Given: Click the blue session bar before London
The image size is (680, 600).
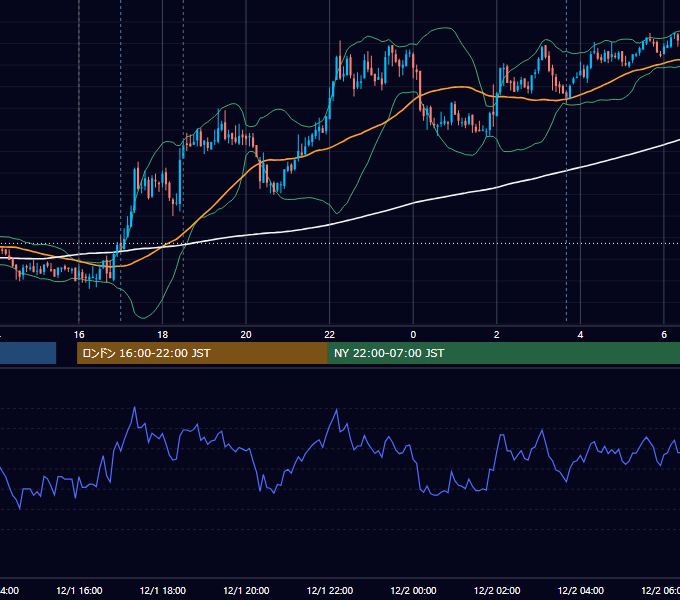Looking at the screenshot, I should (x=28, y=353).
